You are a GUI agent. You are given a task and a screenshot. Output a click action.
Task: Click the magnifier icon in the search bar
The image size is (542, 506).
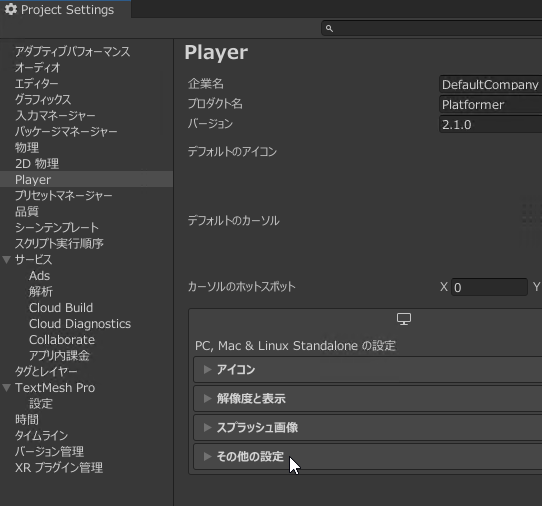click(329, 28)
